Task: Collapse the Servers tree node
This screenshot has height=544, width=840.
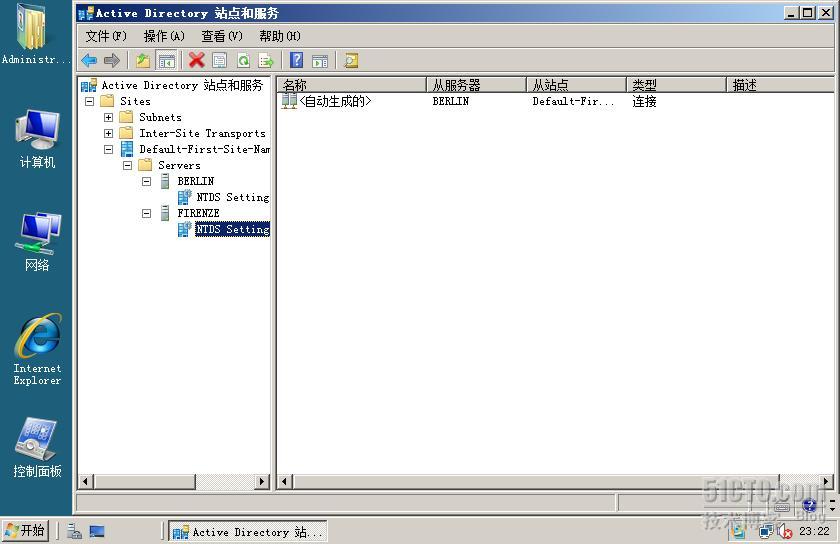Action: pos(128,166)
